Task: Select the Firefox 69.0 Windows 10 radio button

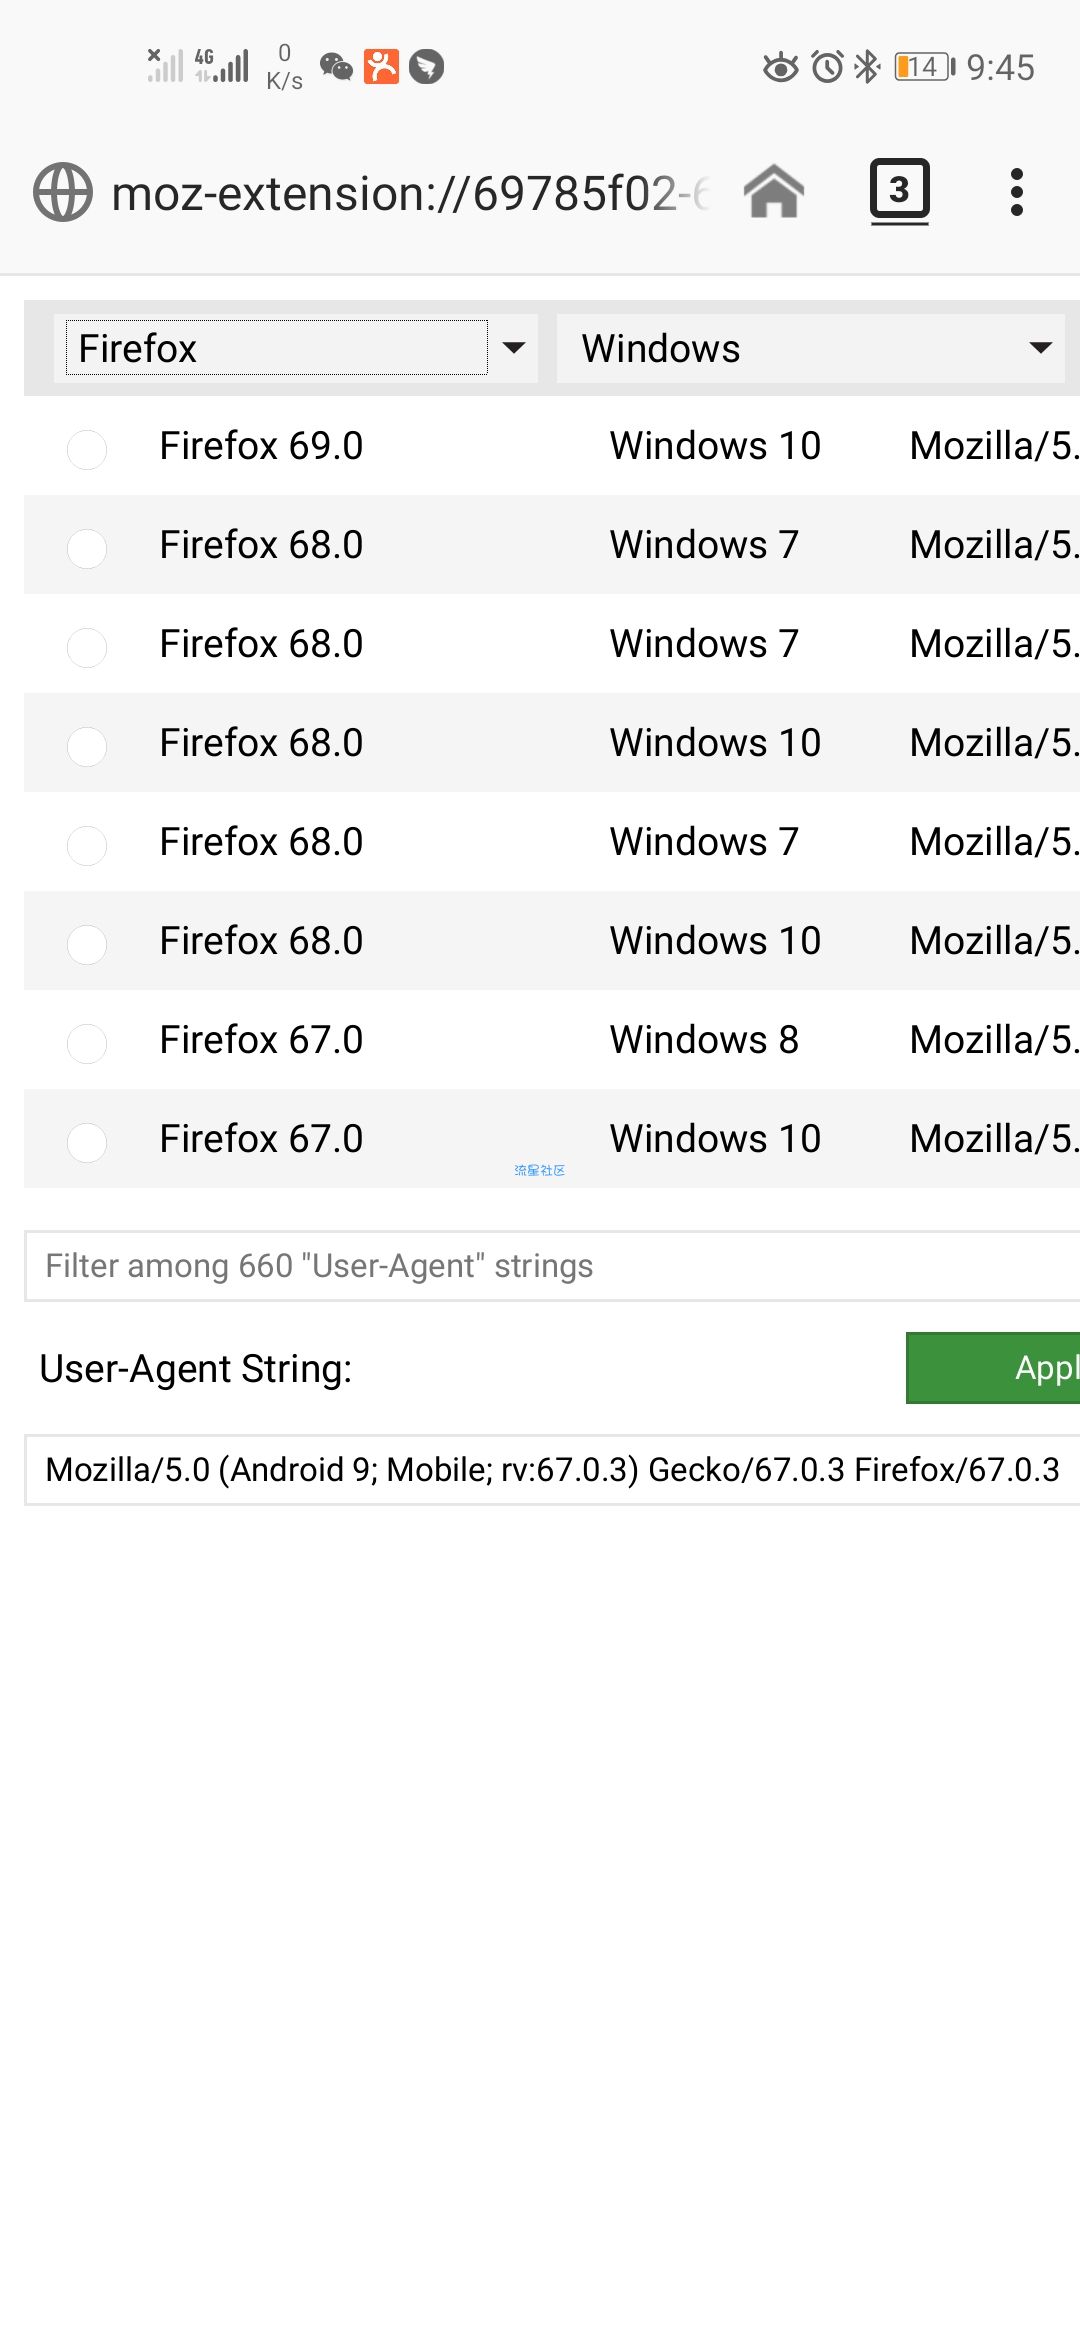Action: point(87,449)
